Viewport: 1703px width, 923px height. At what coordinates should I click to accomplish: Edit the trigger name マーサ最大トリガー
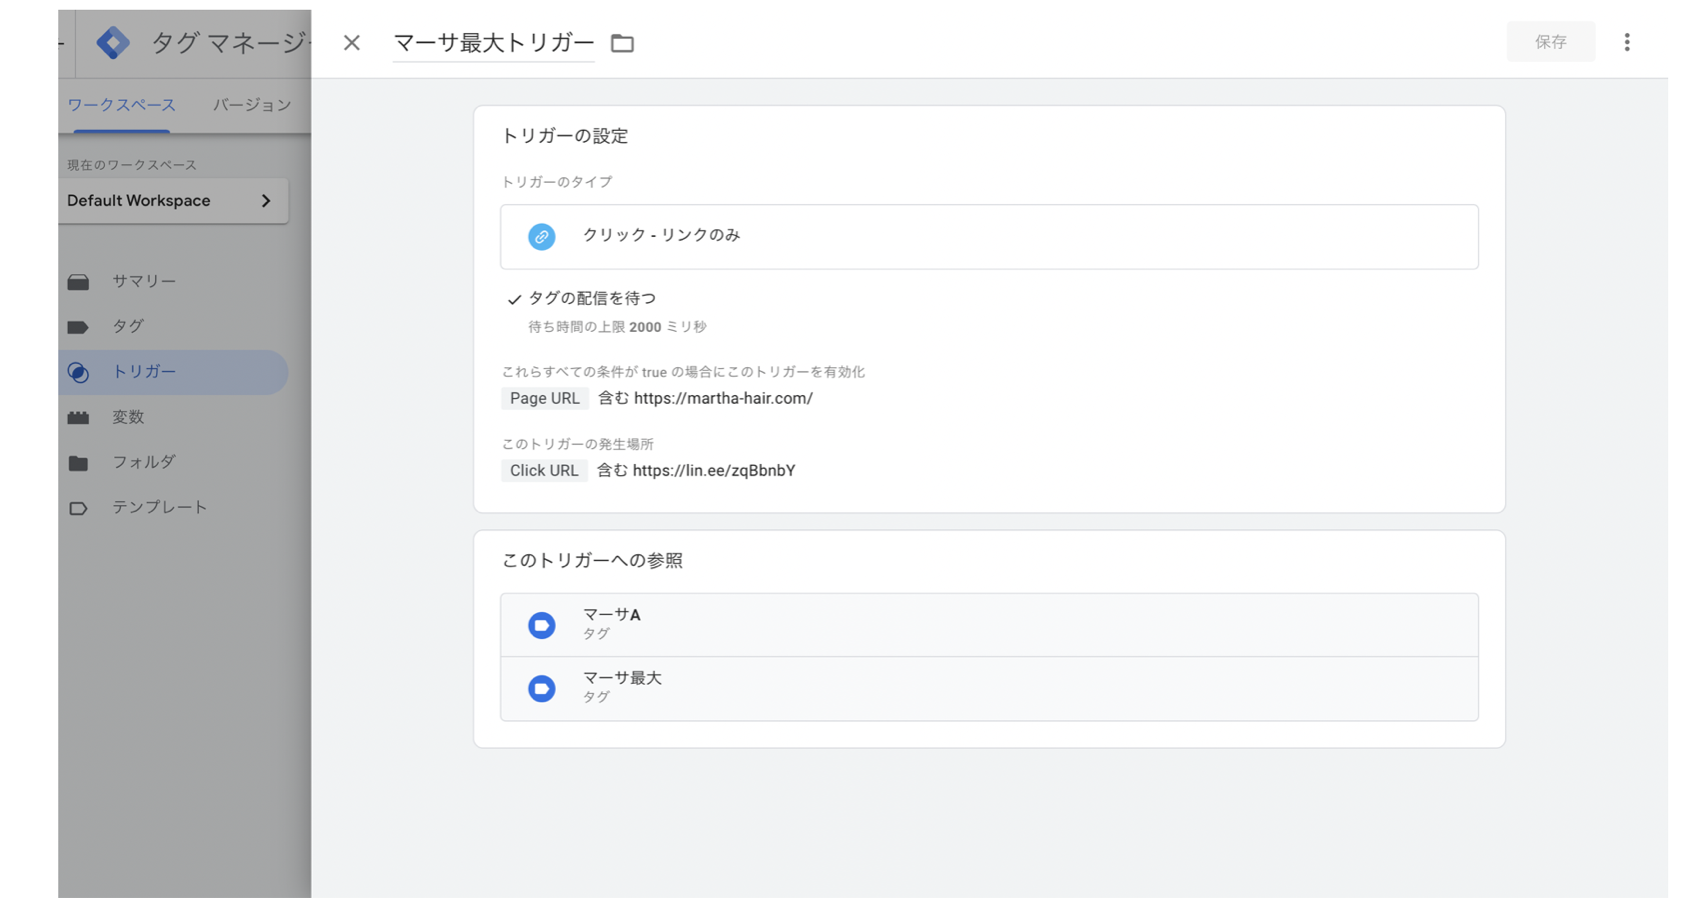click(493, 43)
